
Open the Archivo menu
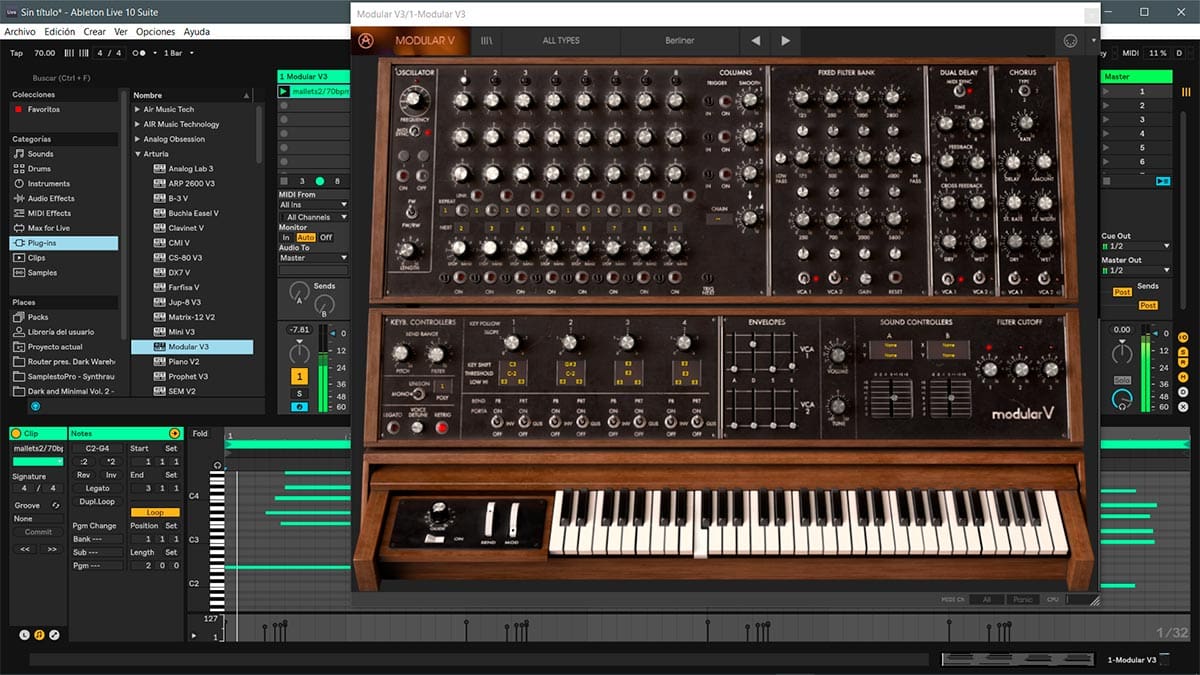20,32
